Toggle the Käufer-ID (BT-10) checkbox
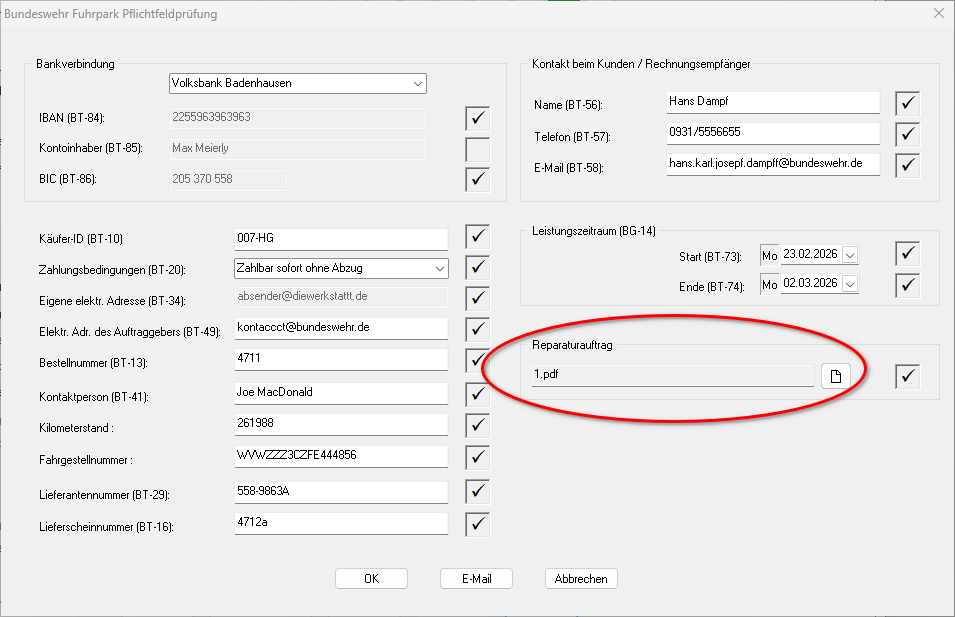 pos(478,238)
